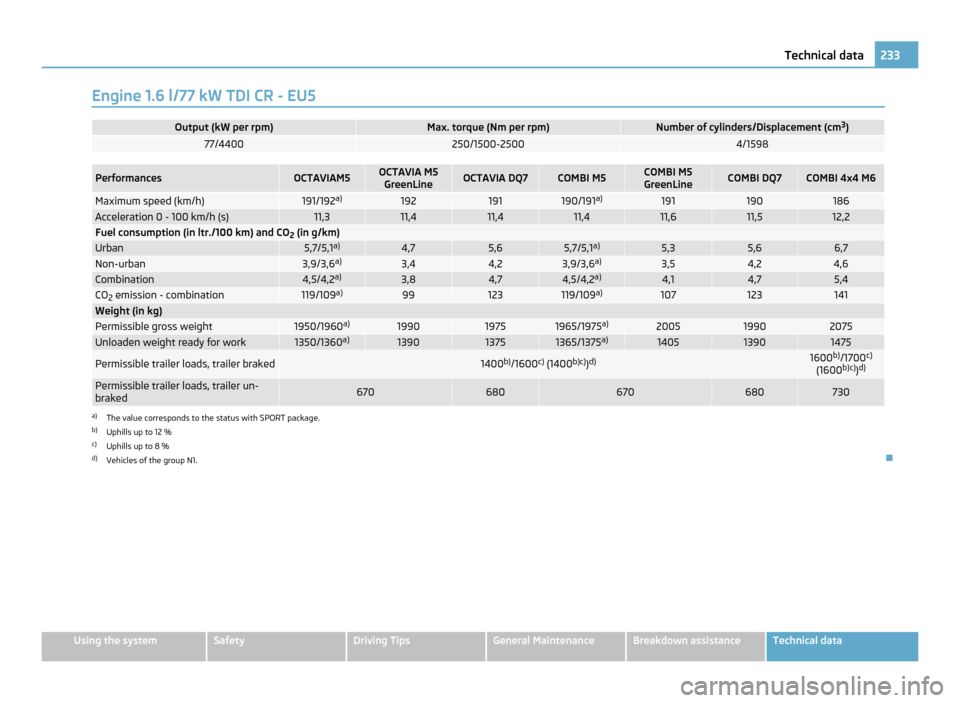Click the Acceleration 0 - 100 km/h row label
The width and height of the screenshot is (960, 703).
pyautogui.click(x=162, y=217)
